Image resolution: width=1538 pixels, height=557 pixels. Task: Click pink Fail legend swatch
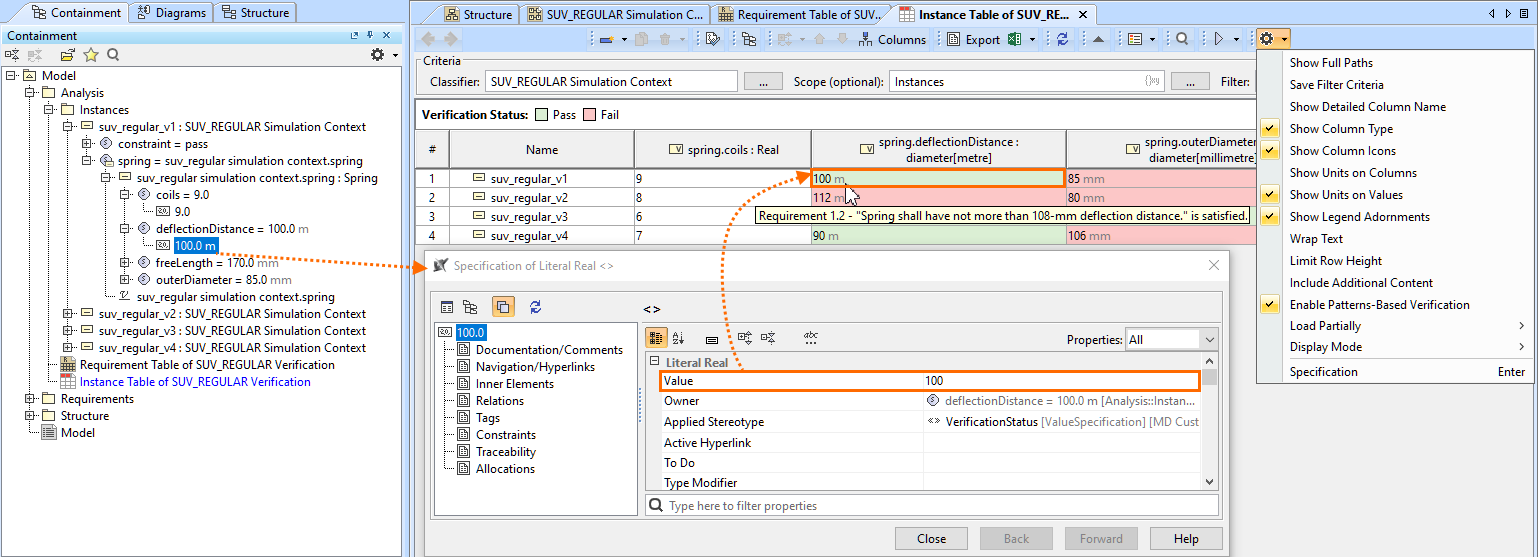589,115
